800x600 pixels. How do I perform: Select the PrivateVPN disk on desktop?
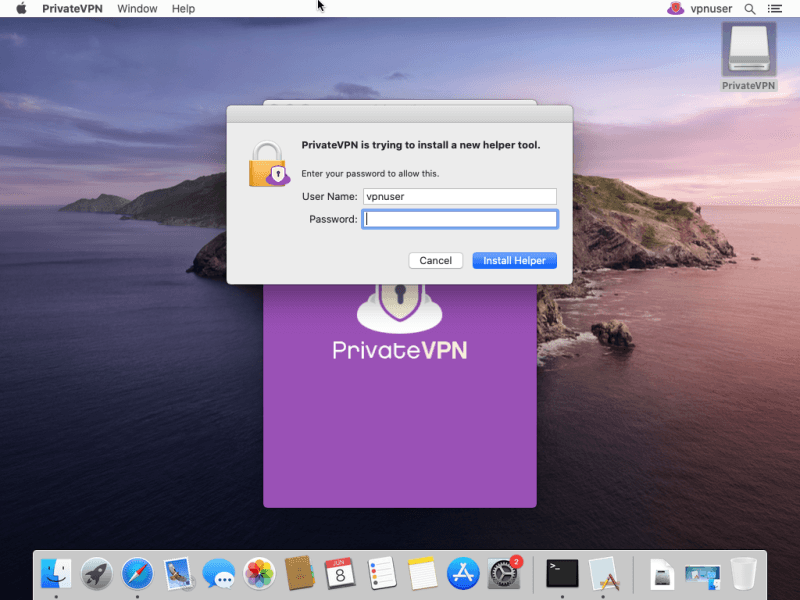749,56
